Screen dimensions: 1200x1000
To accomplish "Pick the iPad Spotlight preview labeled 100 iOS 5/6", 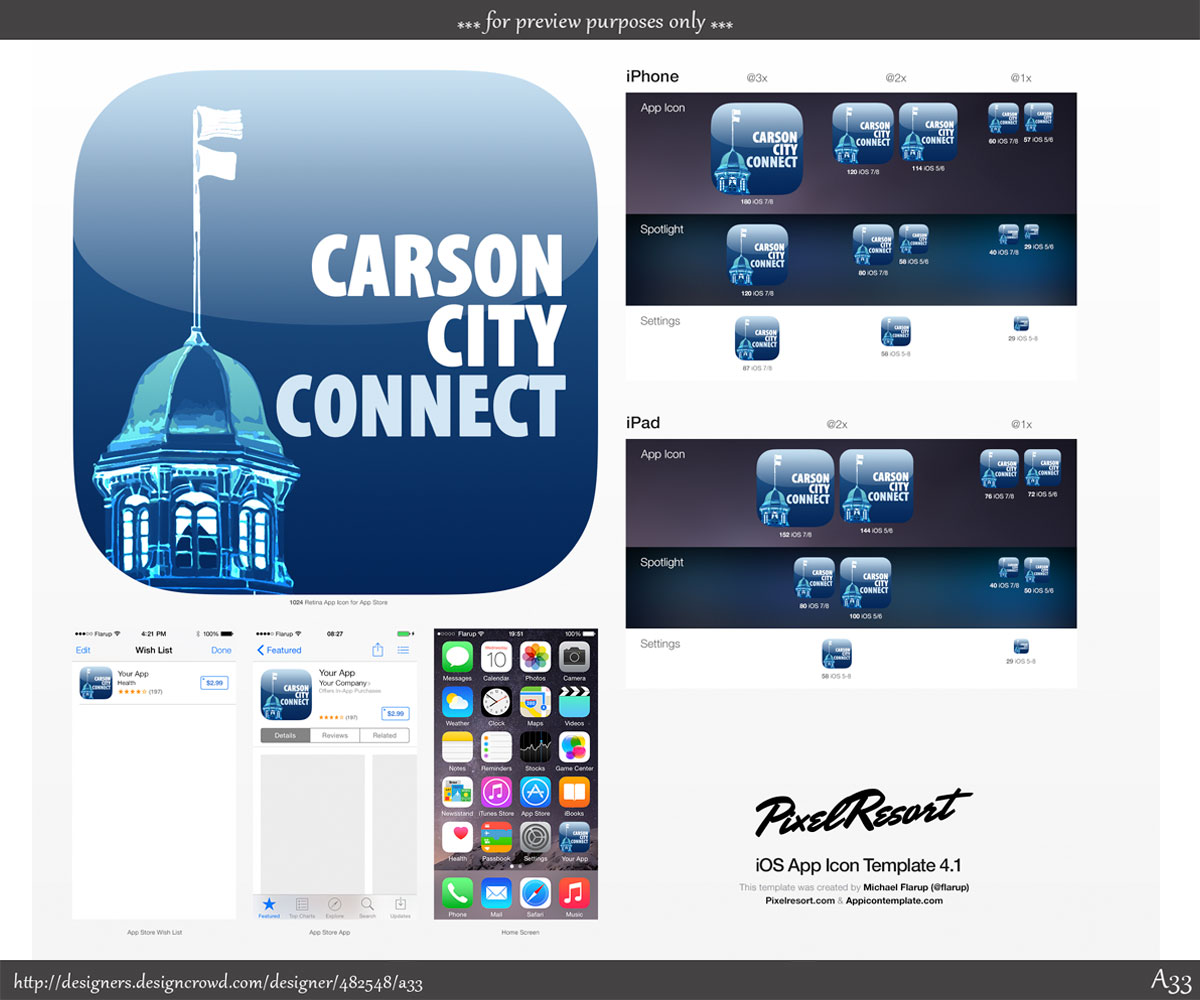I will point(865,583).
